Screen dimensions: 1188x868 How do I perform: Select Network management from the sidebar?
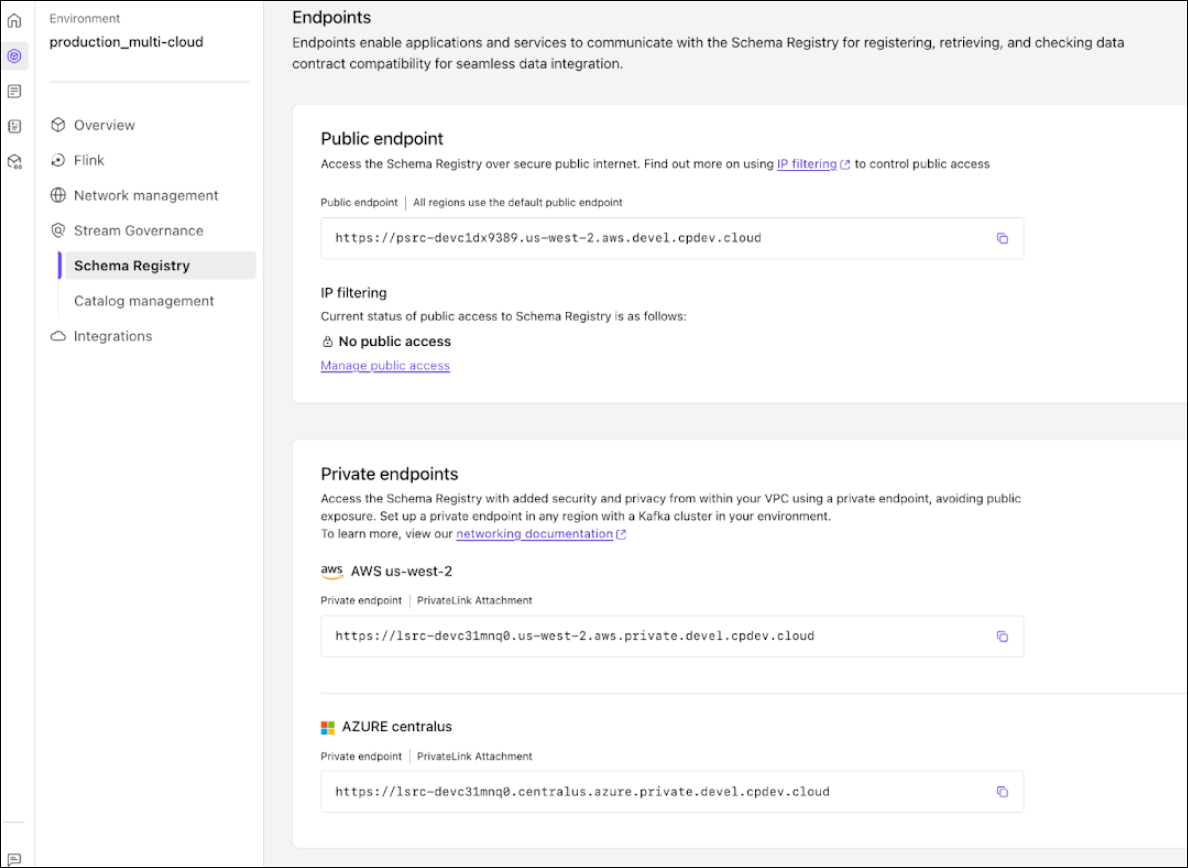coord(145,195)
